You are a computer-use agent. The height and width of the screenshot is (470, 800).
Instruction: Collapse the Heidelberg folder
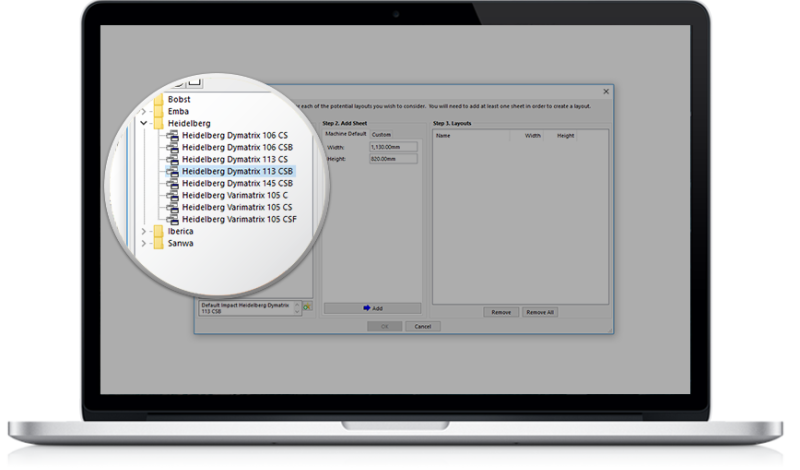pyautogui.click(x=143, y=123)
